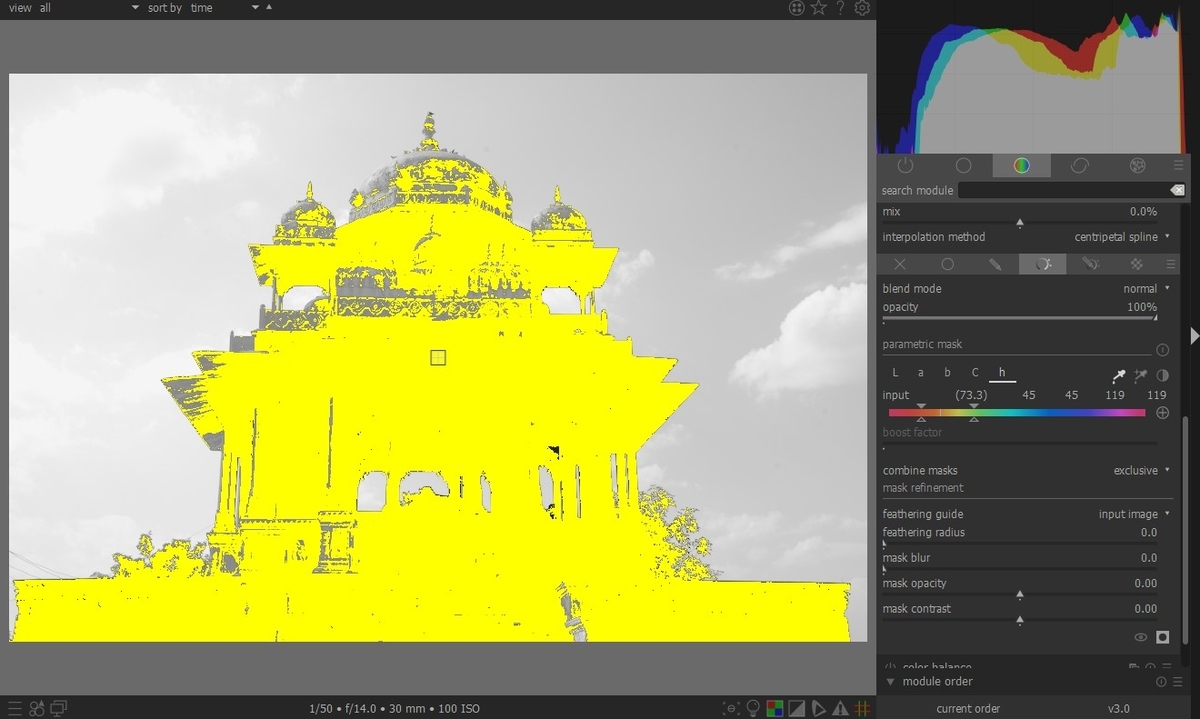This screenshot has width=1200, height=719.
Task: Click the current order v3.0 row
Action: [1033, 709]
